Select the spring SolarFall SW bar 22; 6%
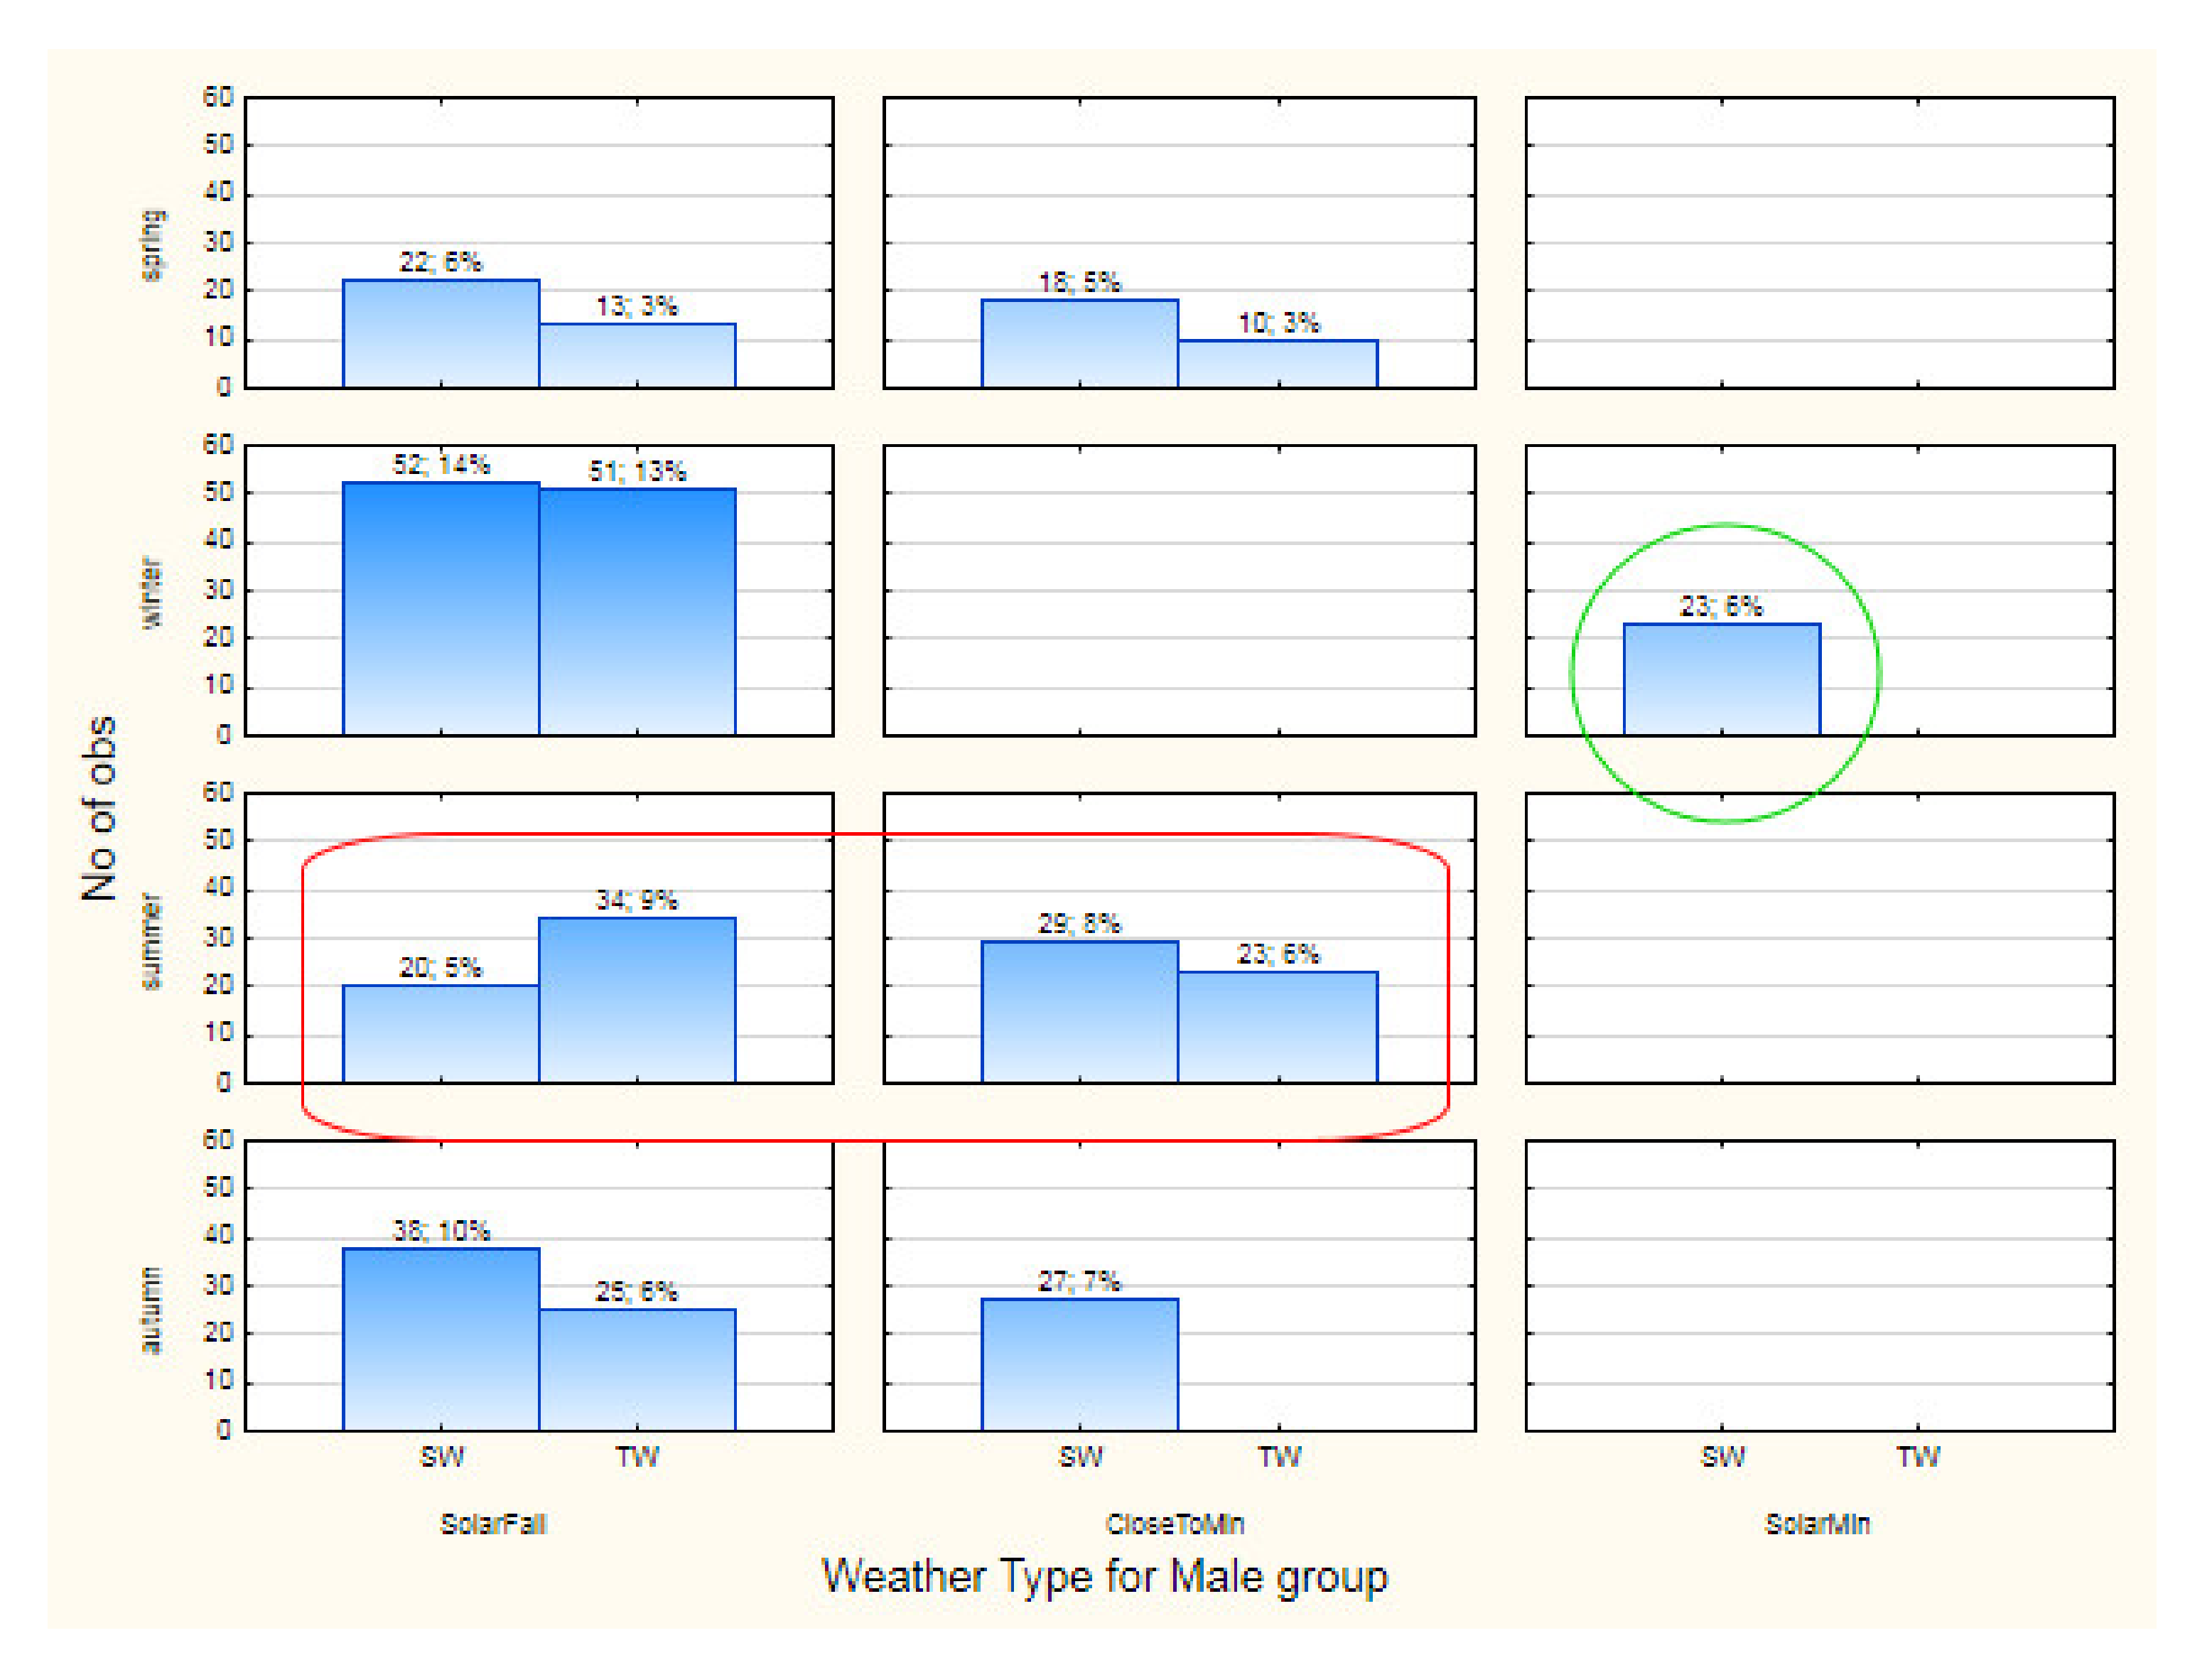Viewport: 2212px width, 1665px height. tap(441, 334)
